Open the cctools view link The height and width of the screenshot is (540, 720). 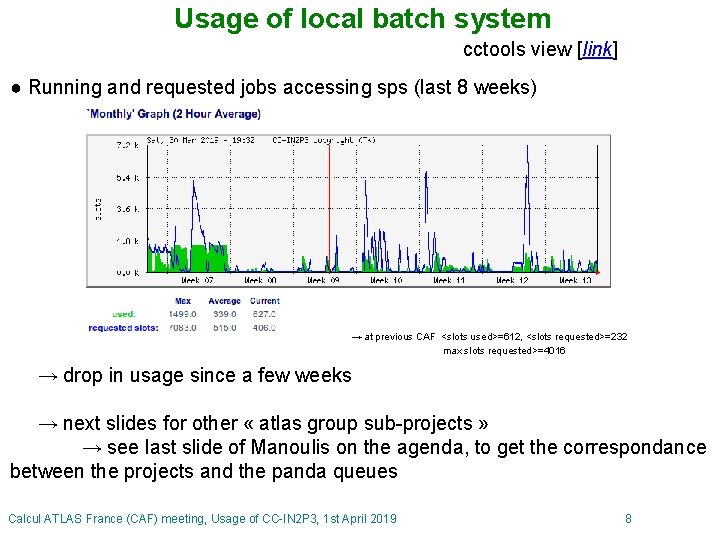(597, 50)
